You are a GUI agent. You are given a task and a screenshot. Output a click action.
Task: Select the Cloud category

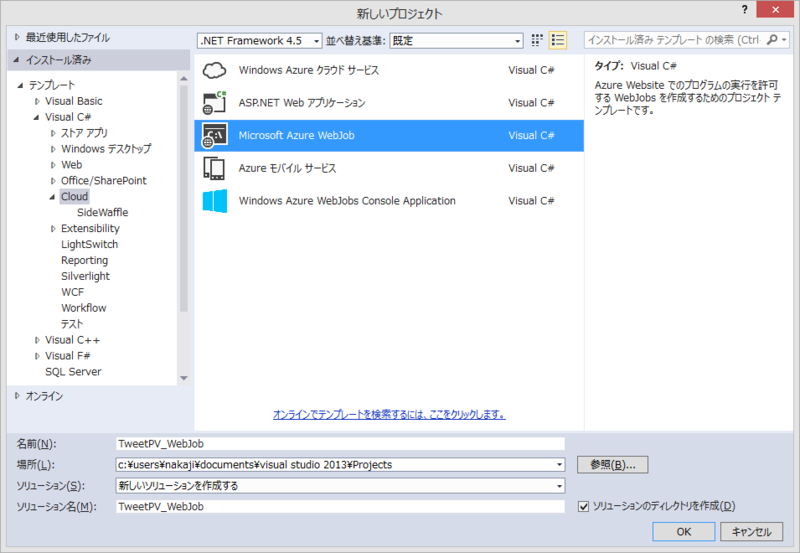point(74,196)
